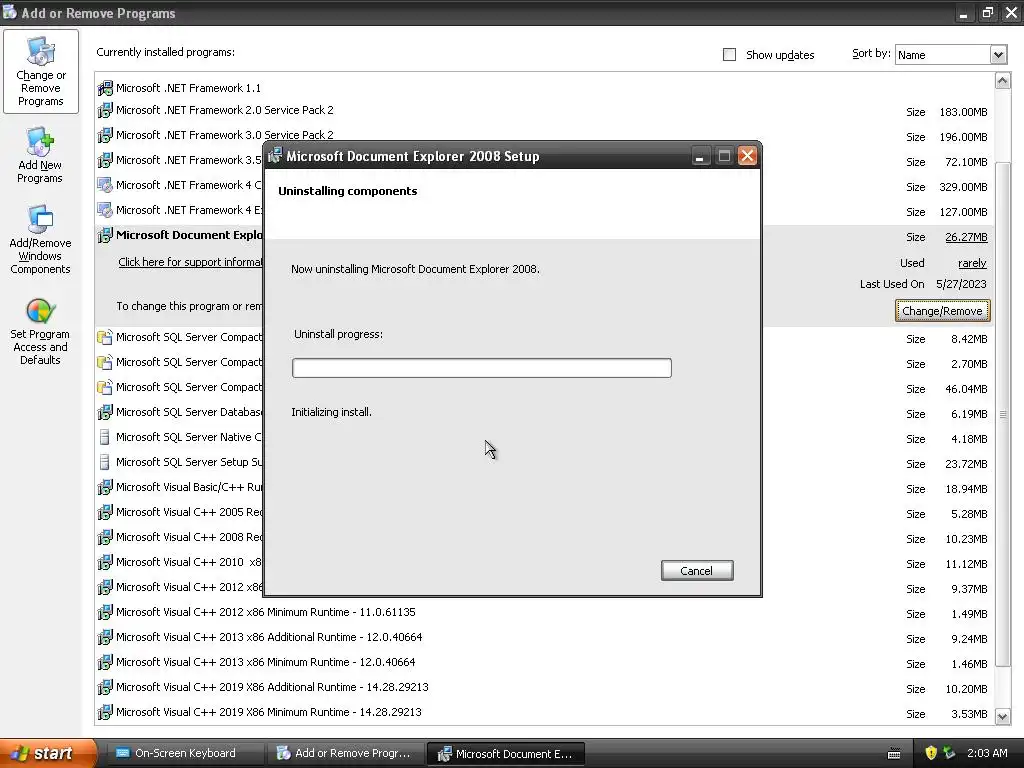Click icon of Microsoft SQL Server Database entry
Viewport: 1024px width, 768px height.
(104, 412)
